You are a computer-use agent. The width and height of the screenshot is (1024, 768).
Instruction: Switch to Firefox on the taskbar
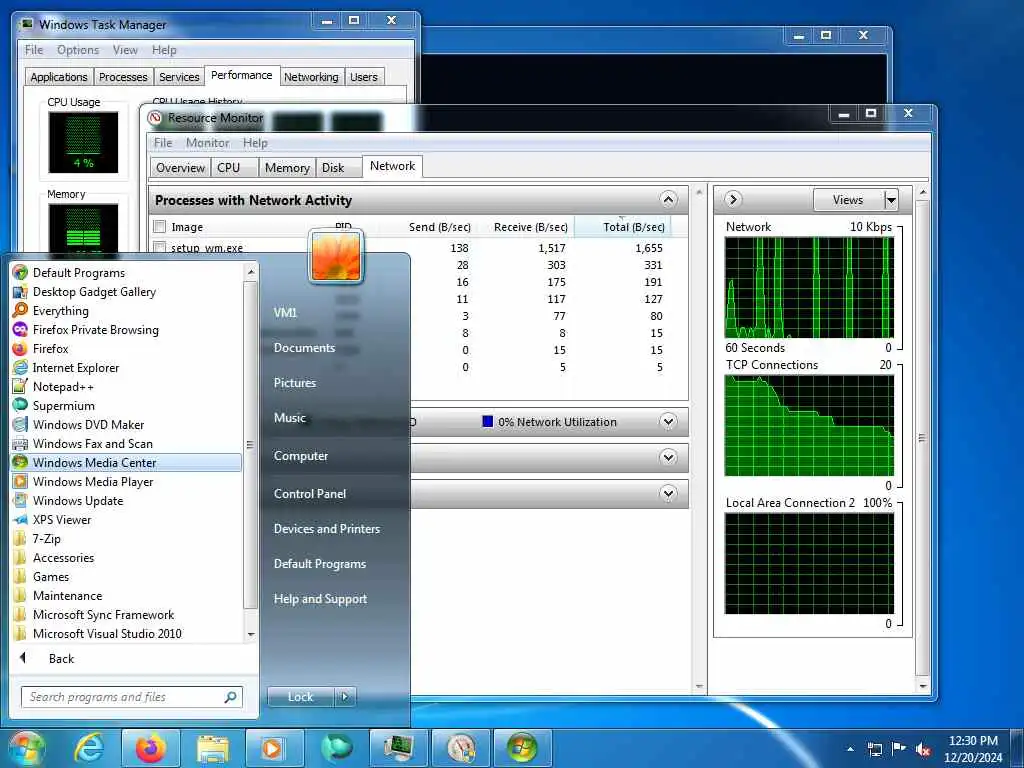coord(150,748)
